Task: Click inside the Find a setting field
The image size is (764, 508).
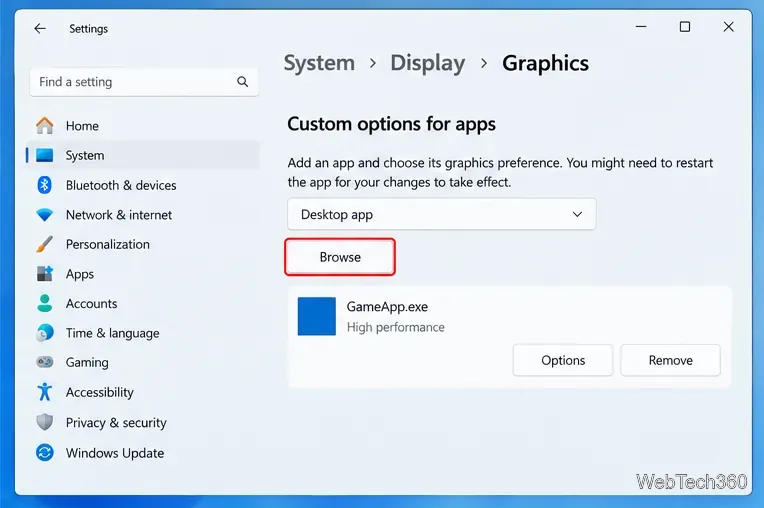Action: coord(144,82)
